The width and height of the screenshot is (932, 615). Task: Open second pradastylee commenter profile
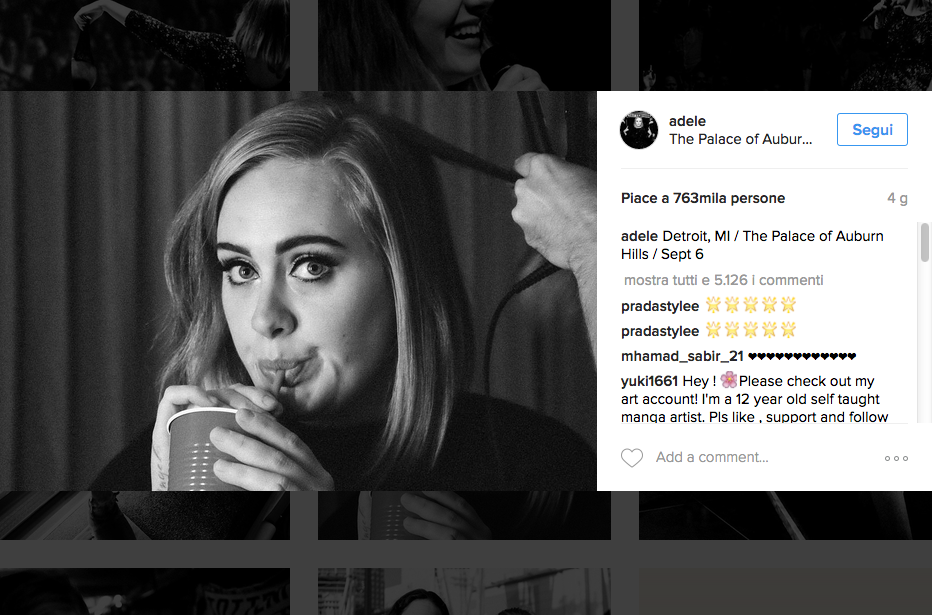[x=660, y=330]
